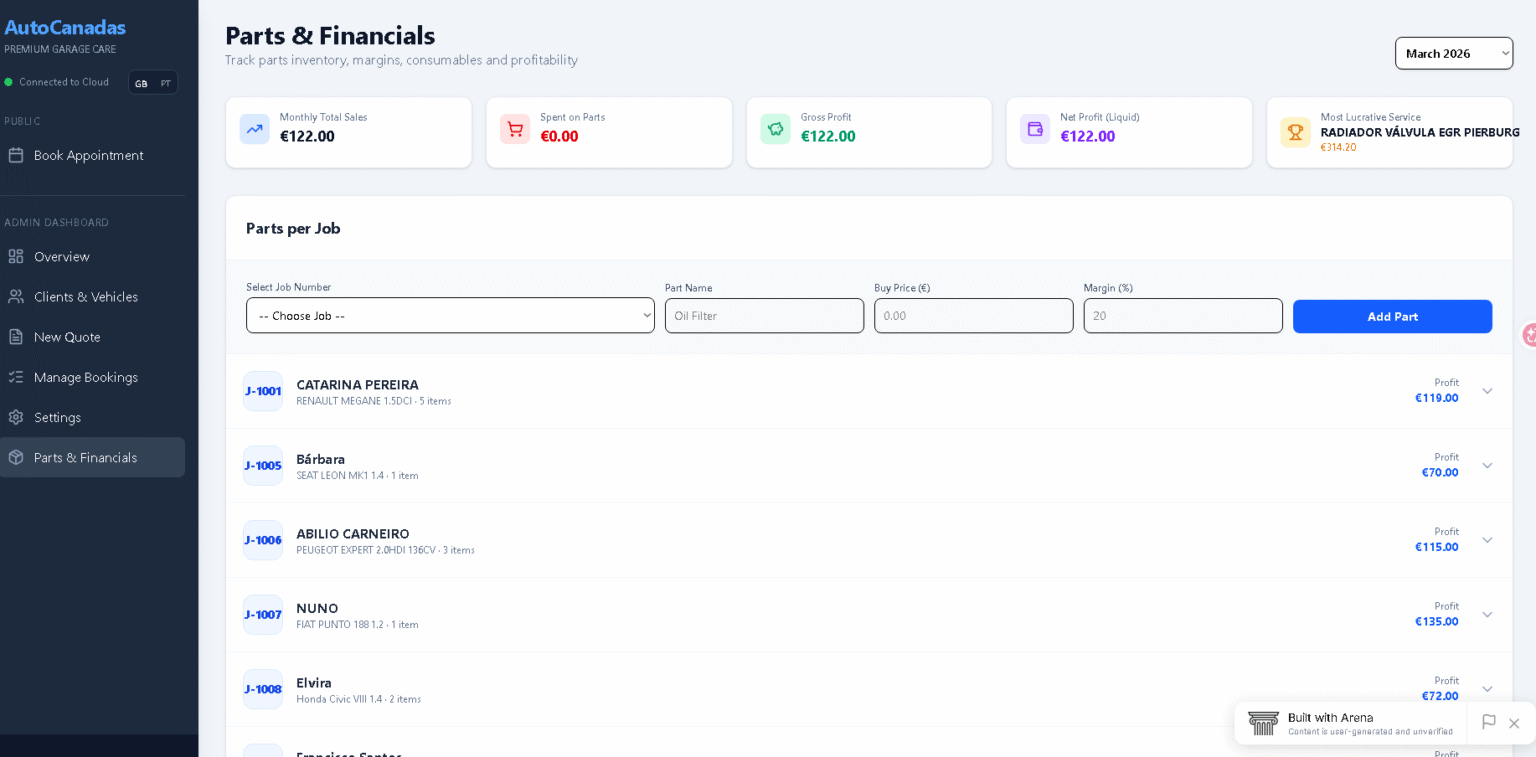Open the New Quote page
Viewport: 1536px width, 757px height.
click(67, 337)
